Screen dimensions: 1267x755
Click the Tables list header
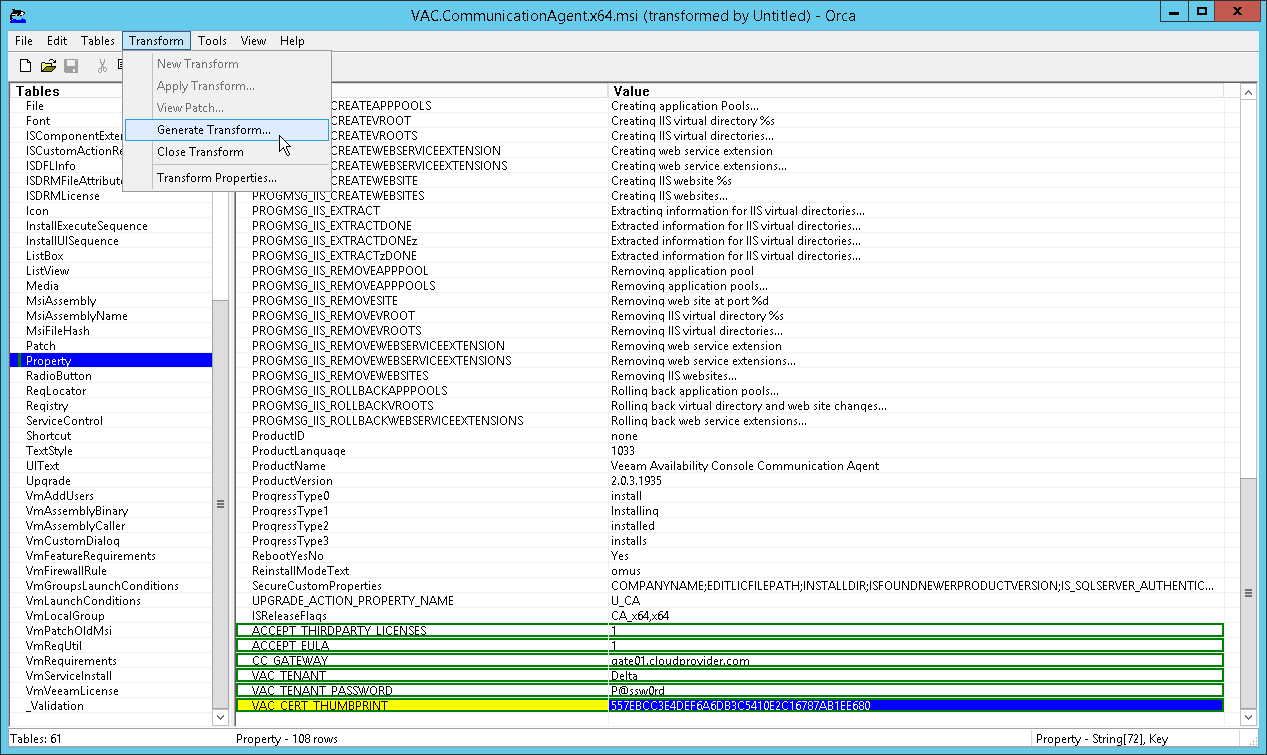click(111, 91)
